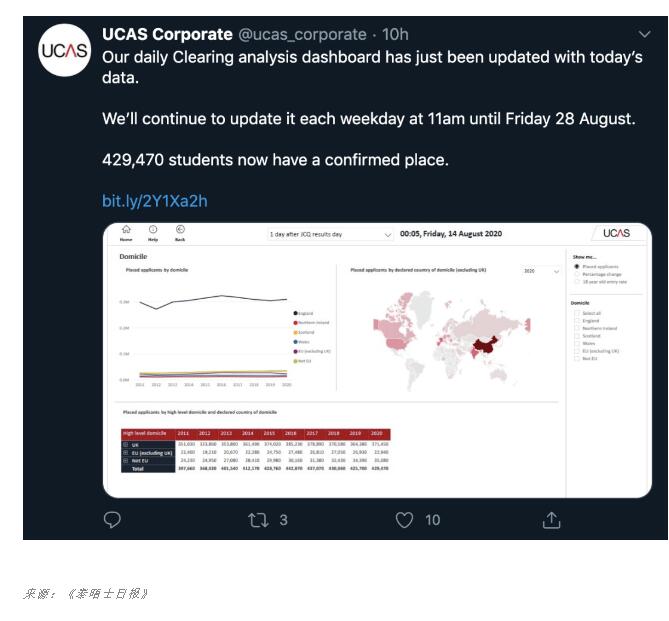The width and height of the screenshot is (669, 621).
Task: Click the red China region on map
Action: click(484, 346)
